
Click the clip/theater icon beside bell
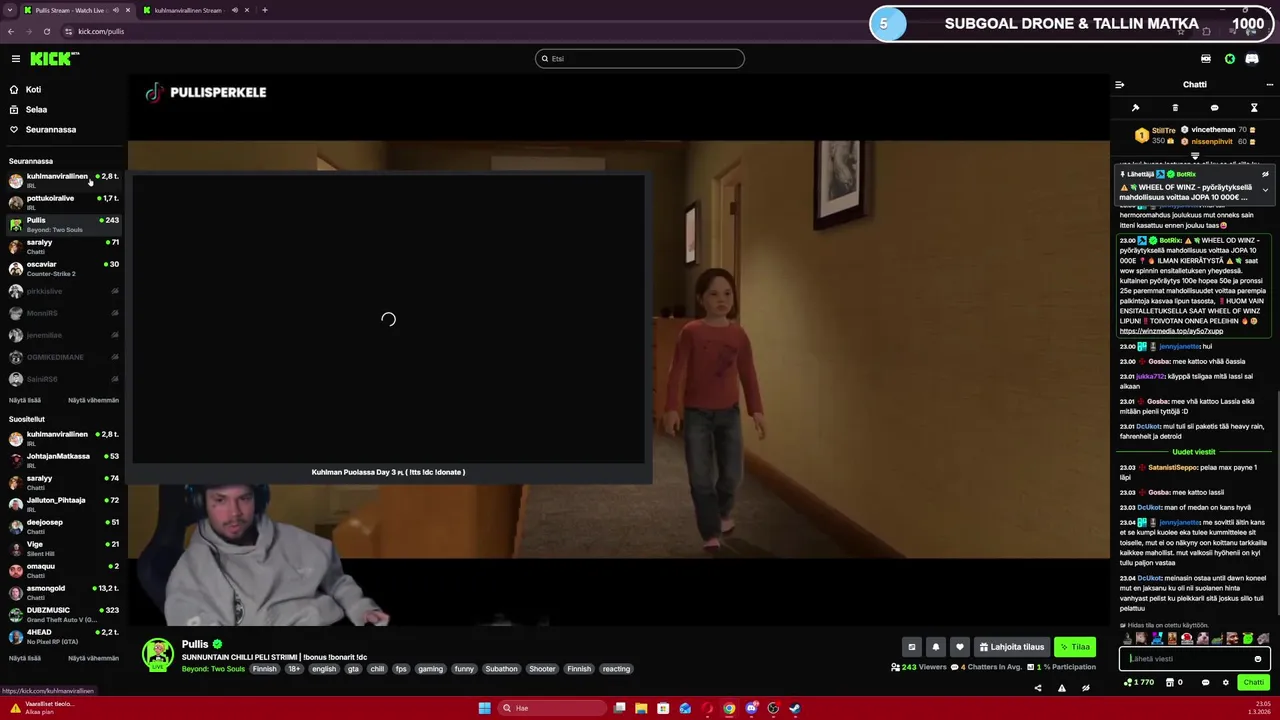pyautogui.click(x=911, y=647)
